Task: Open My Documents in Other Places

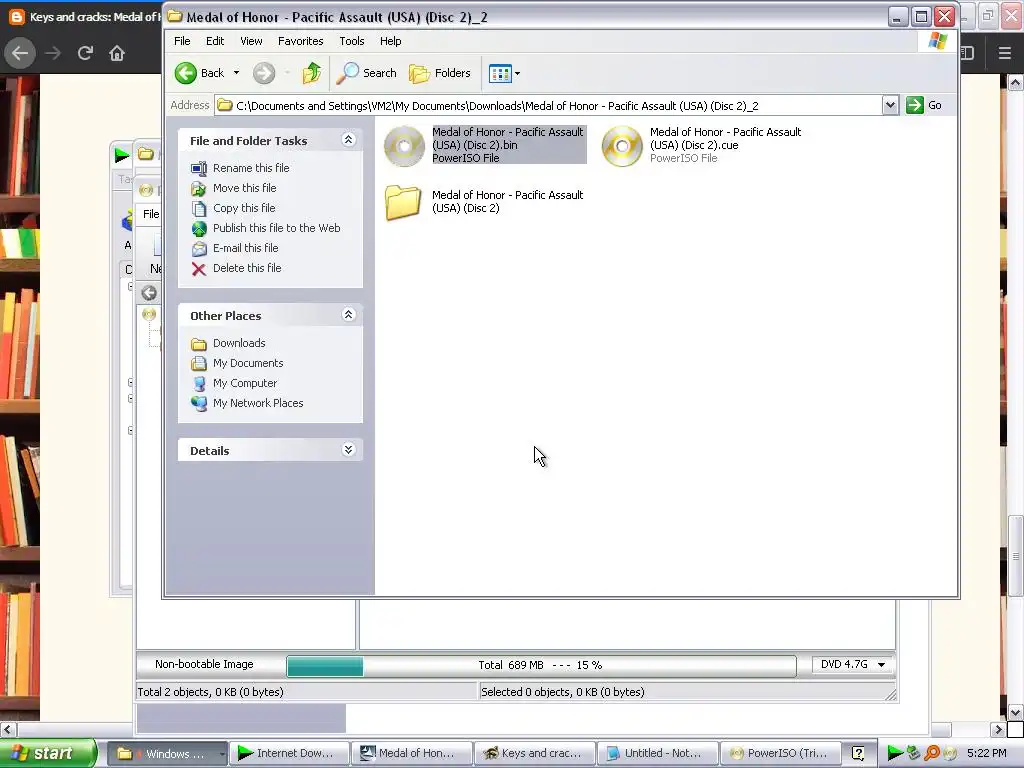Action: coord(248,363)
